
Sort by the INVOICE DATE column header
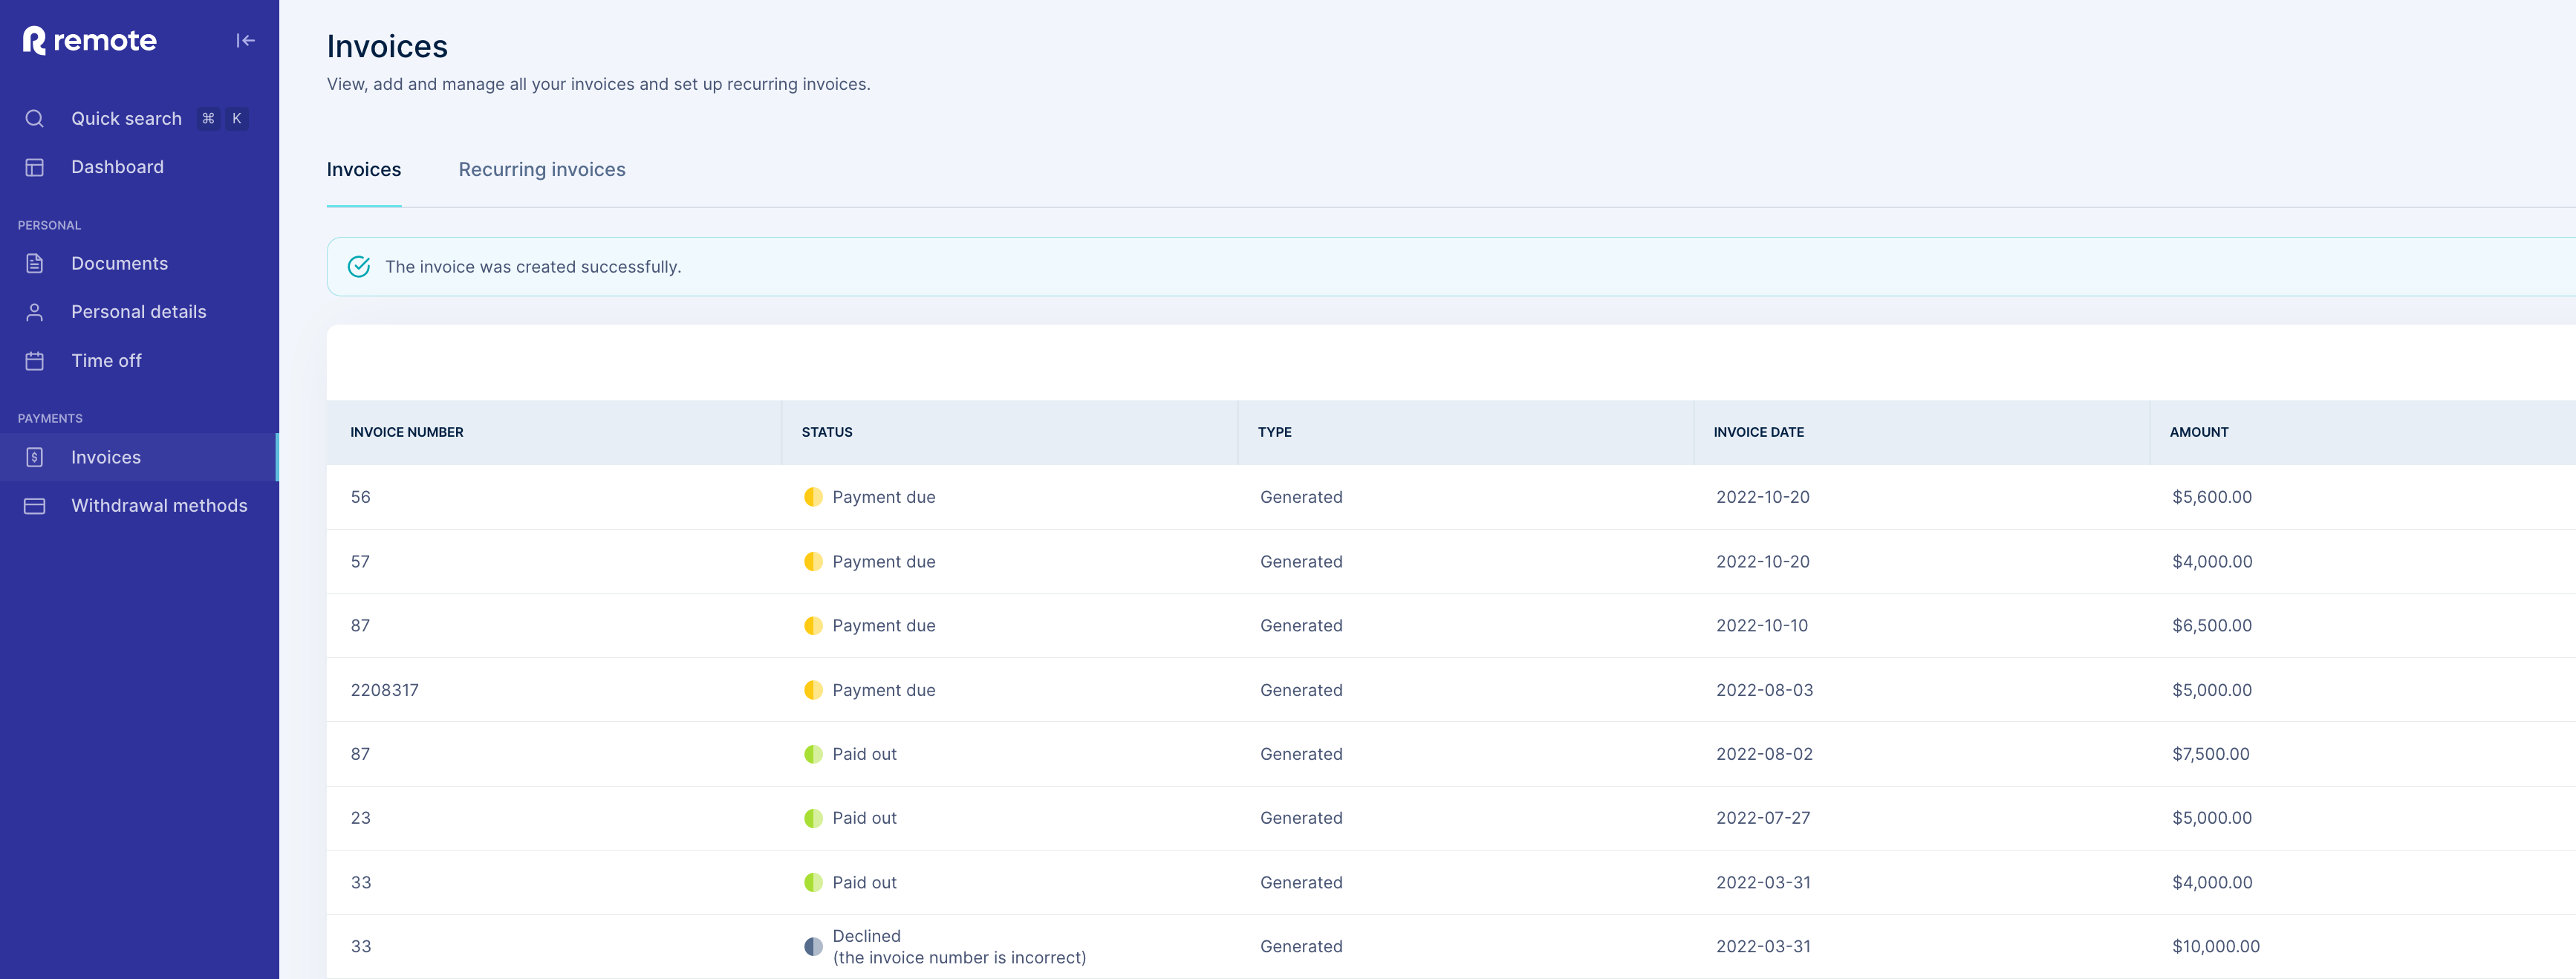(x=1758, y=432)
